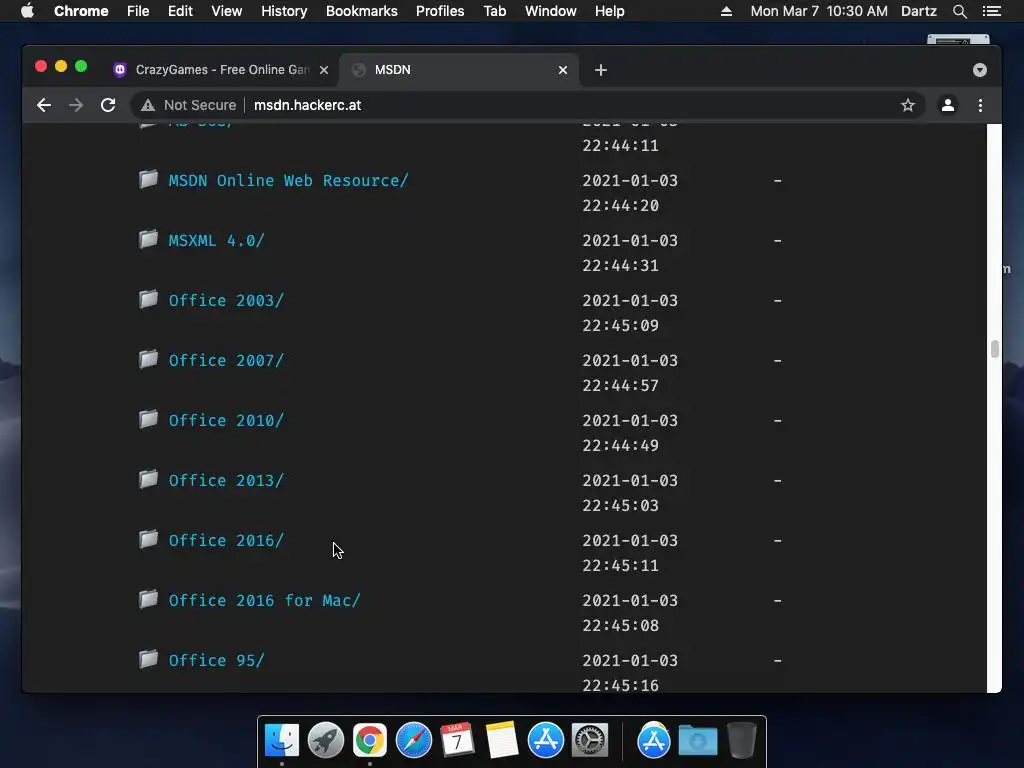Close the CrazyGames tab
Viewport: 1024px width, 768px height.
pos(324,70)
